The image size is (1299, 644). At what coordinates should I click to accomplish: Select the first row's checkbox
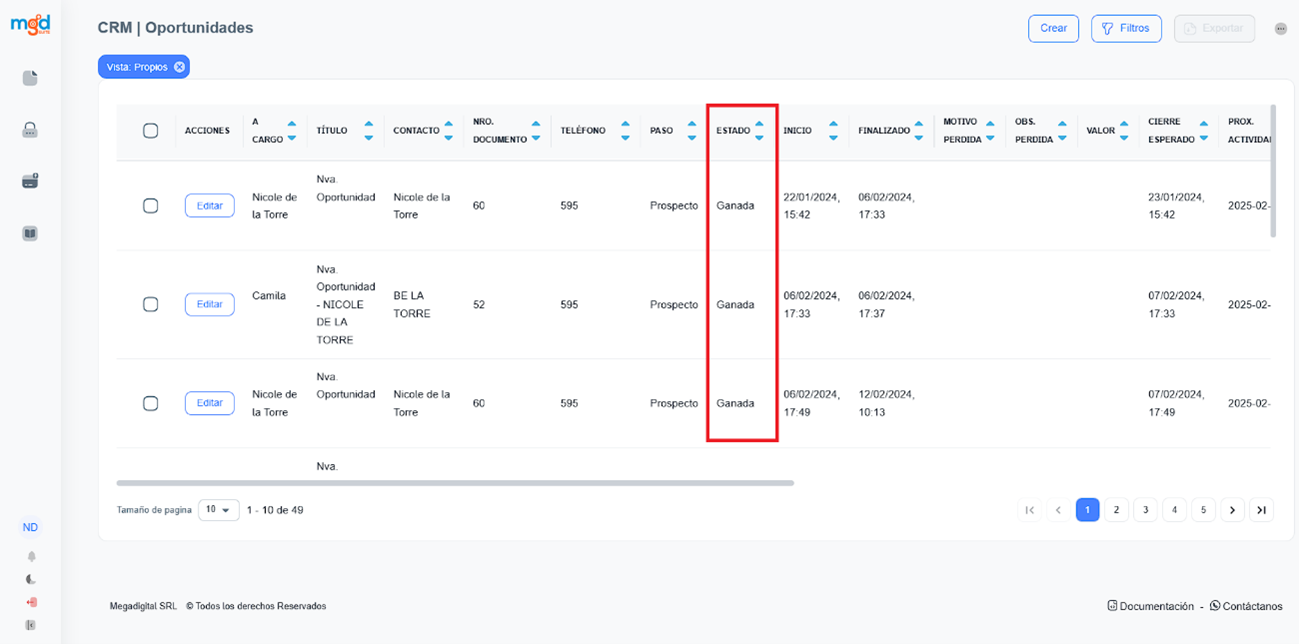(x=151, y=205)
